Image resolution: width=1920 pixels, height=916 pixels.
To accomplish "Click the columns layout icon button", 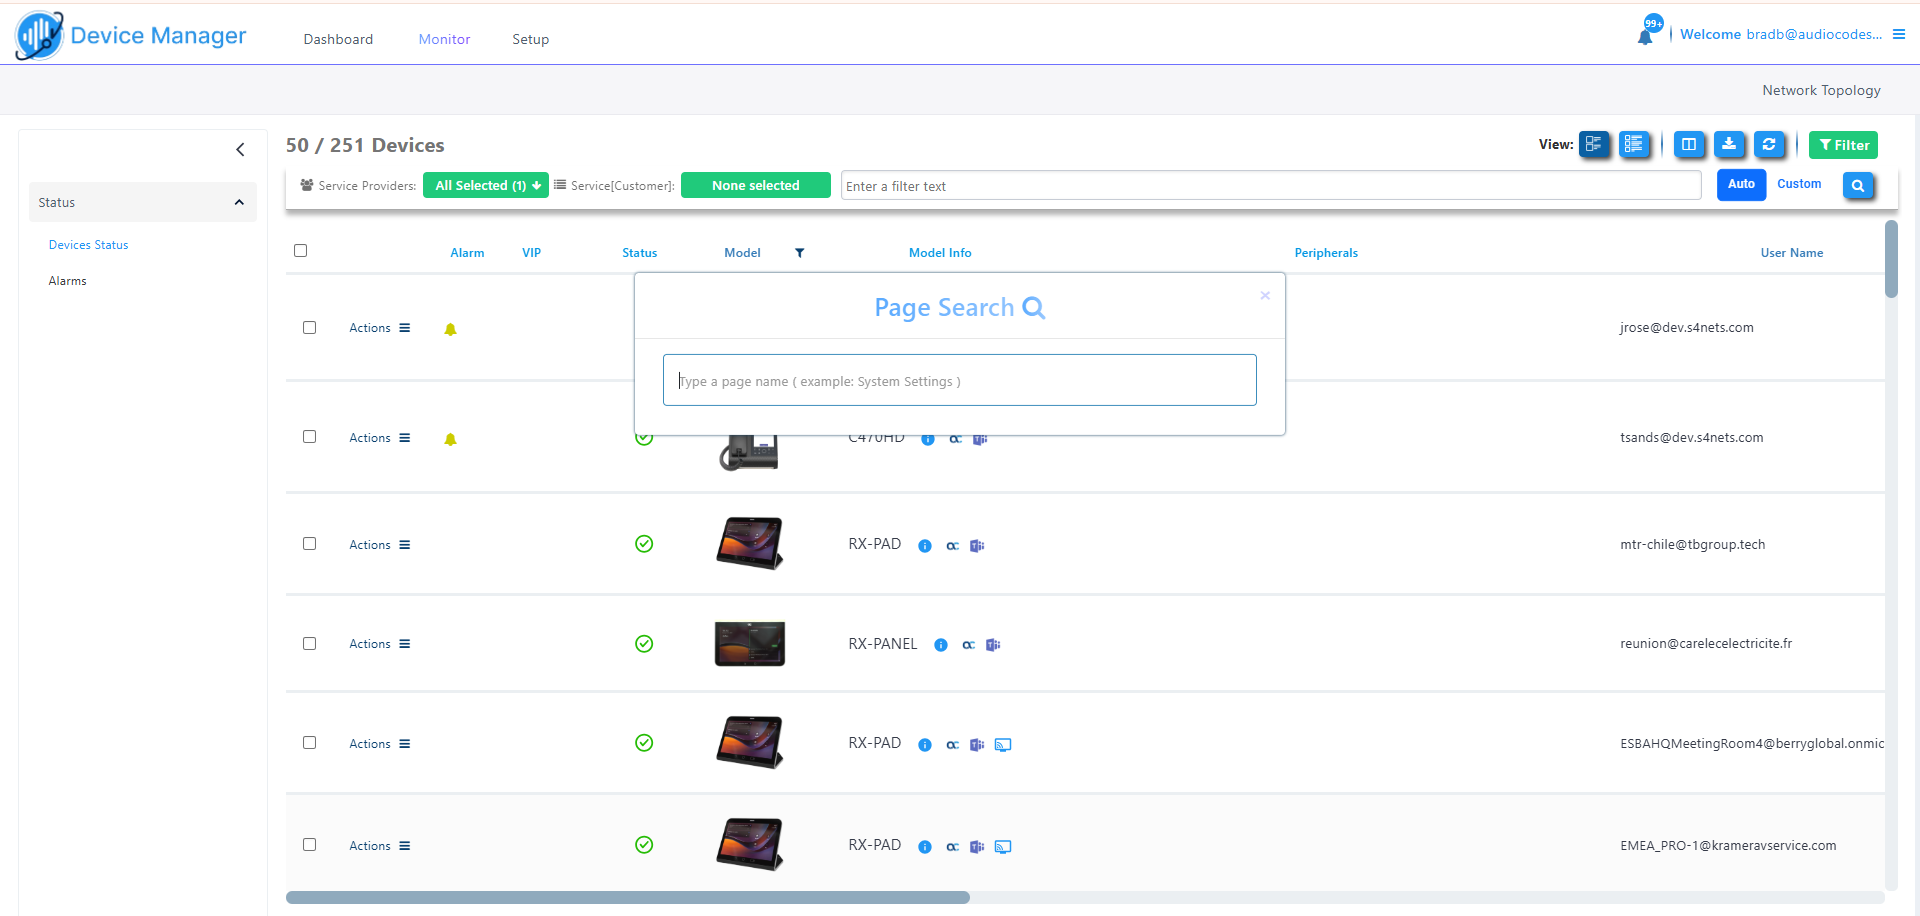I will click(x=1689, y=145).
